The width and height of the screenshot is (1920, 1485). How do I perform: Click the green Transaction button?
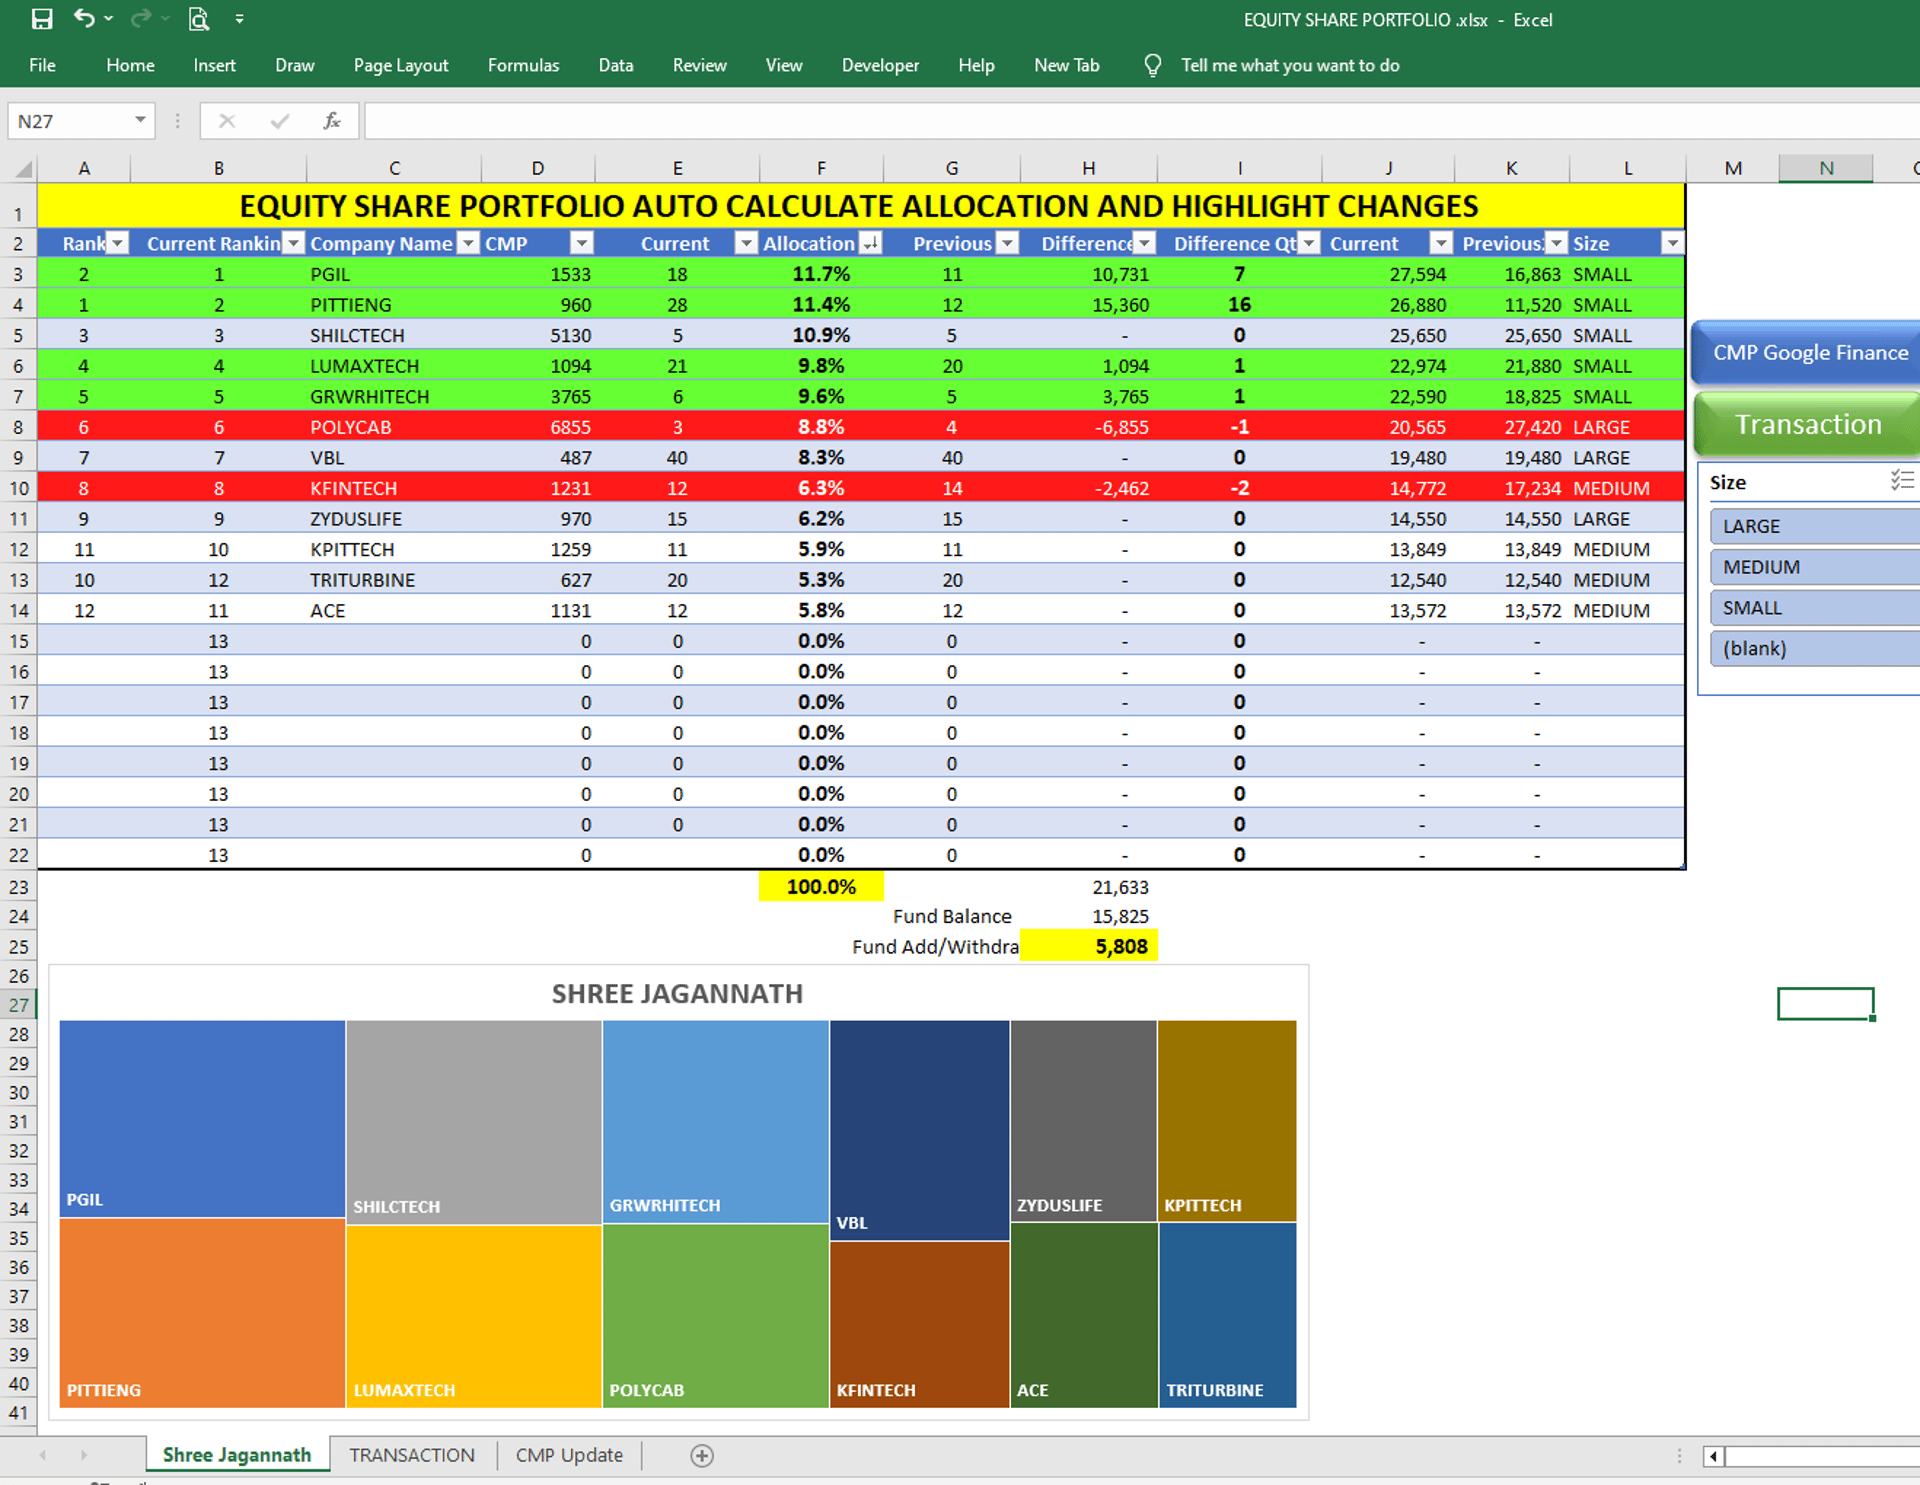click(x=1808, y=425)
